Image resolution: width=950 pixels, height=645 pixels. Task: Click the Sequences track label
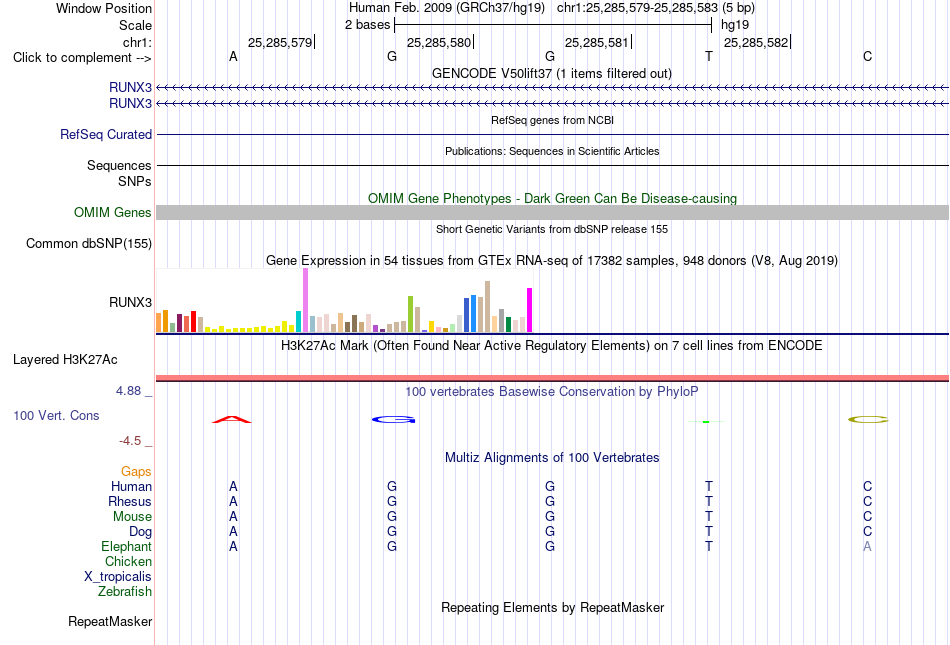pos(119,165)
